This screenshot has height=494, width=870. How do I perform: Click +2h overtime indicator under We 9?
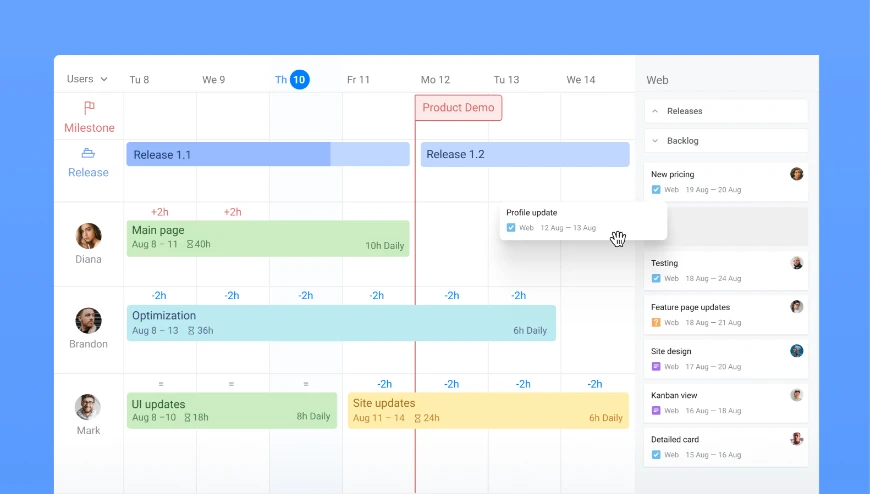point(232,212)
